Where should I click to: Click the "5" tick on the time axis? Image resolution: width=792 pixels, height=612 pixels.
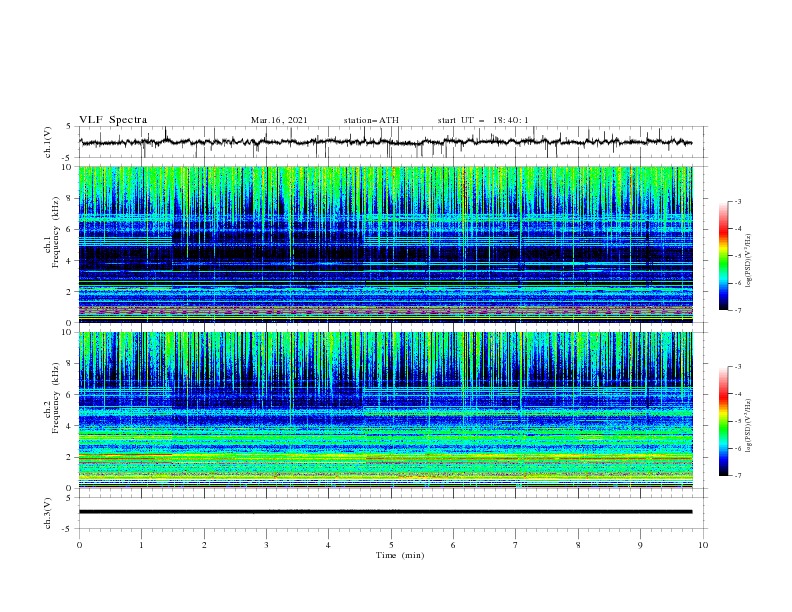coord(391,545)
